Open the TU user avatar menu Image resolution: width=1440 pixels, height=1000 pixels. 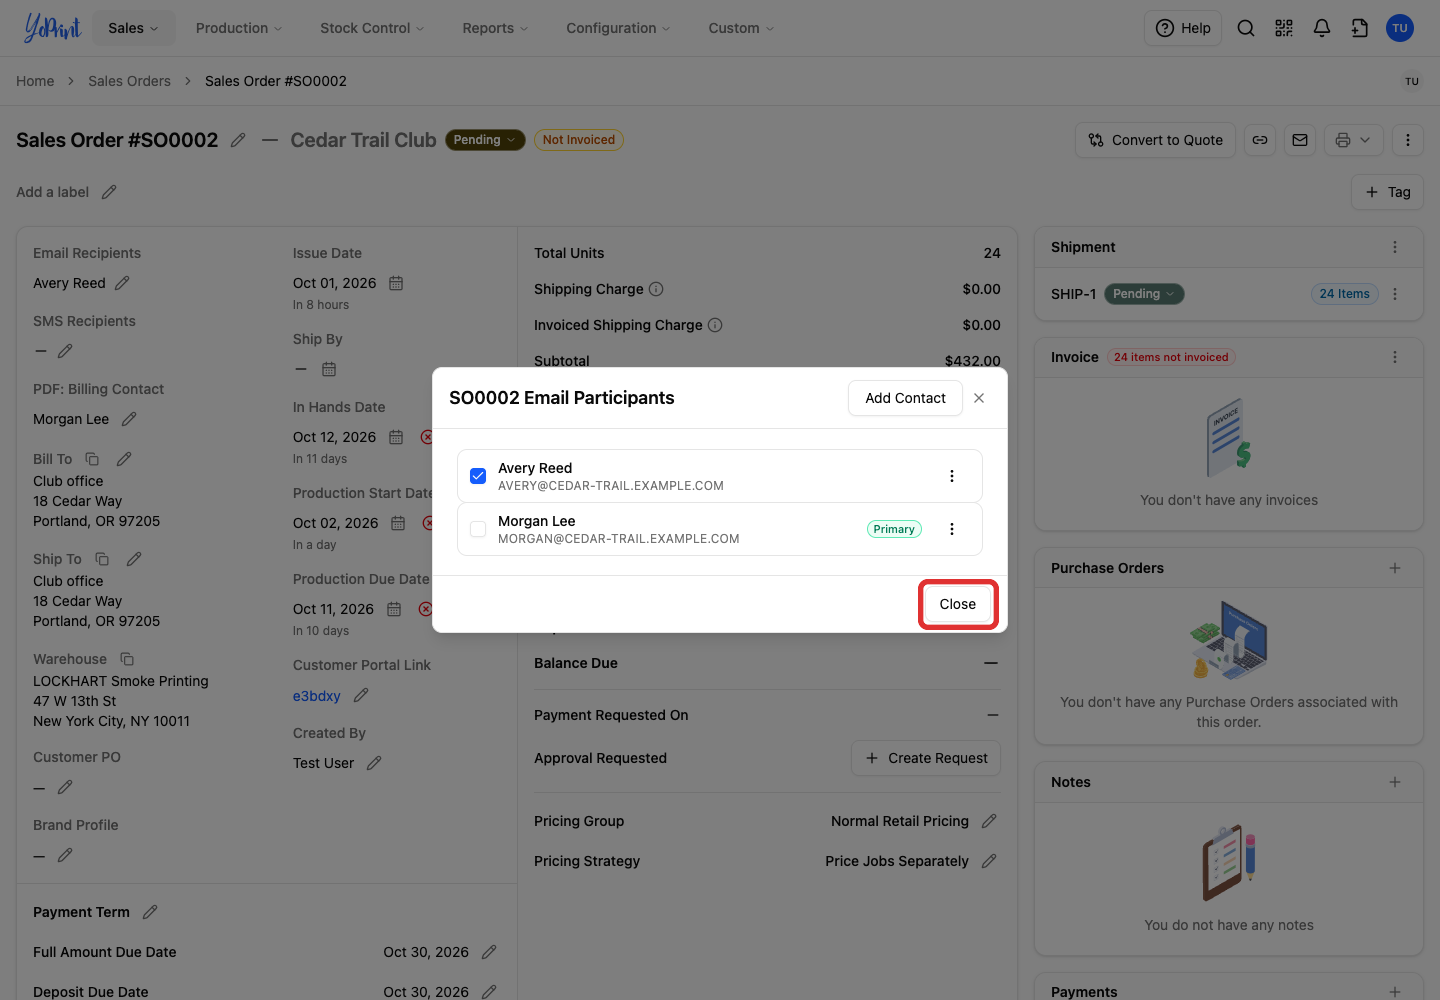[x=1400, y=28]
